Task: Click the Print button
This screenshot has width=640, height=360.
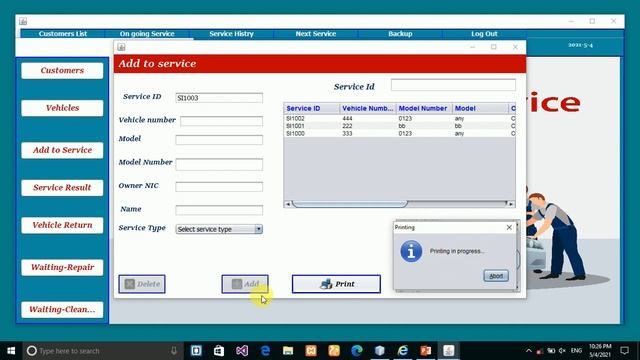Action: 336,284
